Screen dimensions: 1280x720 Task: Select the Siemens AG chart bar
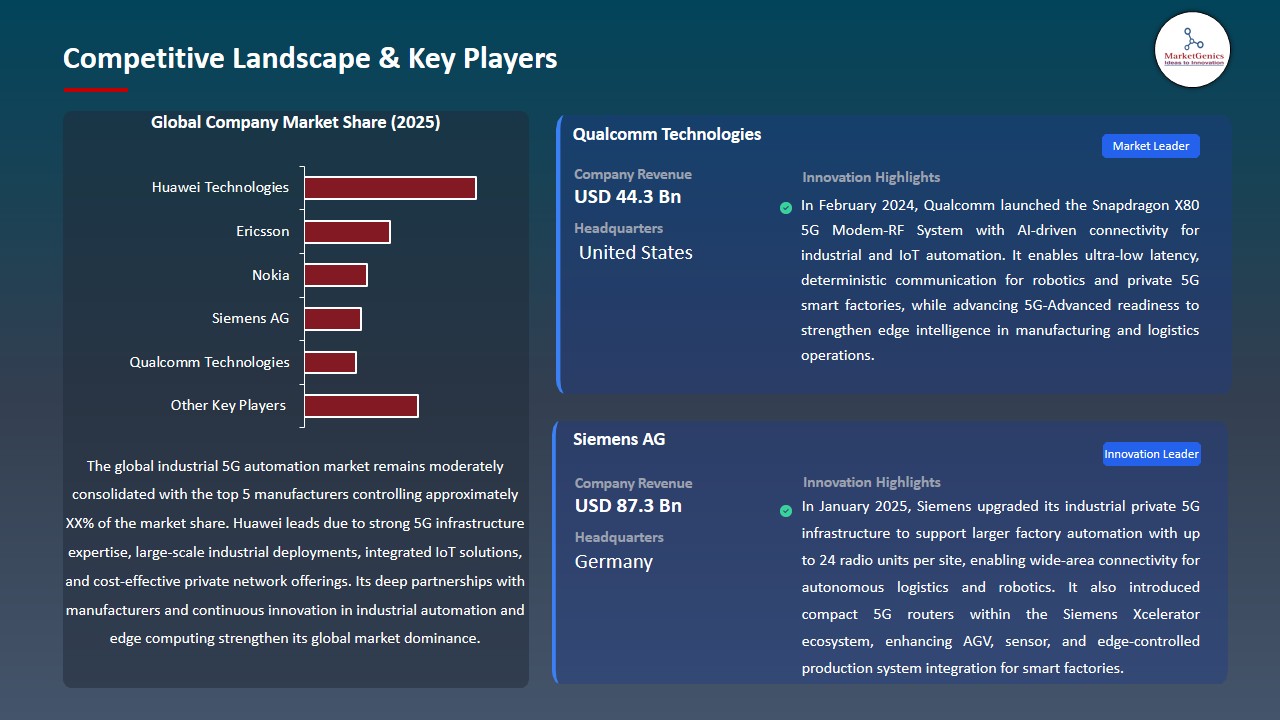(x=333, y=319)
